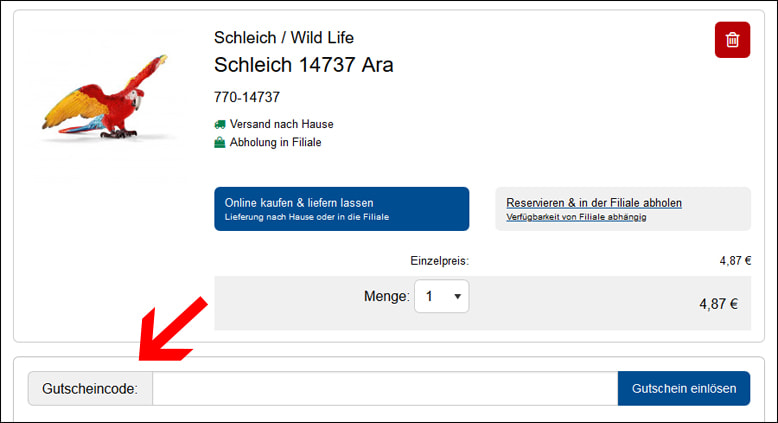Open the Schleich 14737 Ara product title
The image size is (778, 423).
[304, 65]
